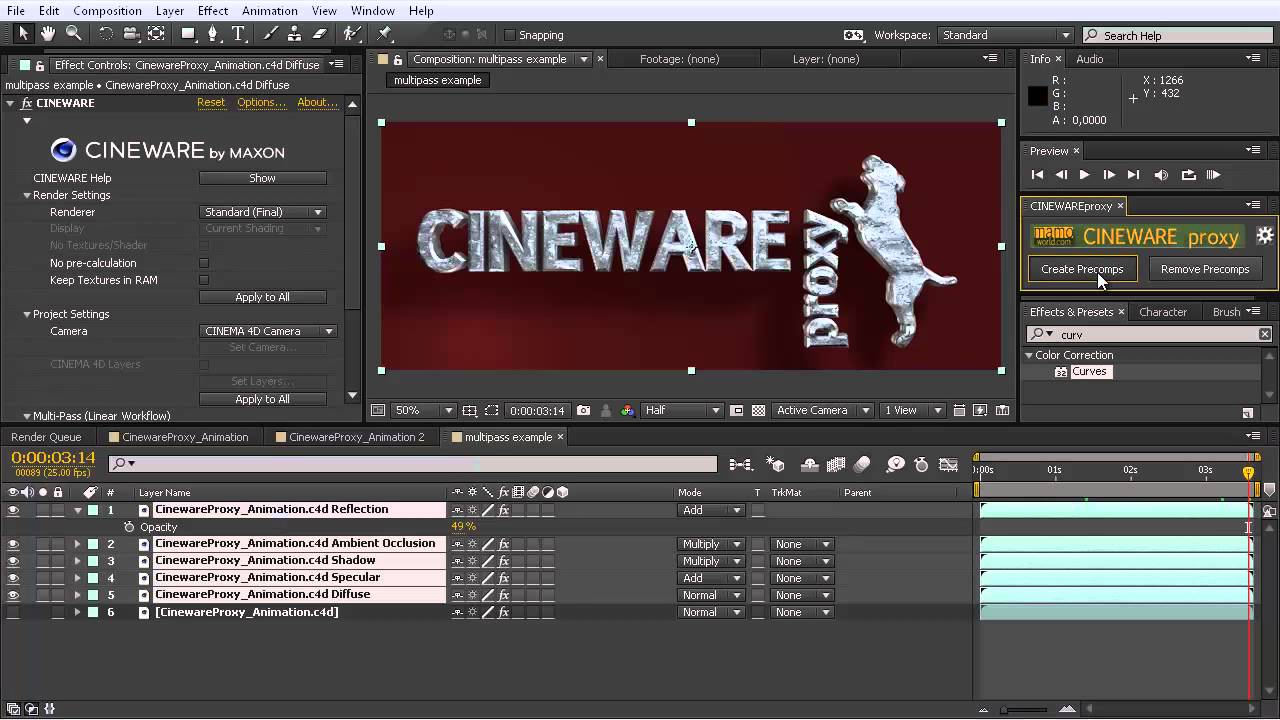This screenshot has height=720, width=1280.
Task: Toggle the frame blending timeline icon
Action: (836, 464)
